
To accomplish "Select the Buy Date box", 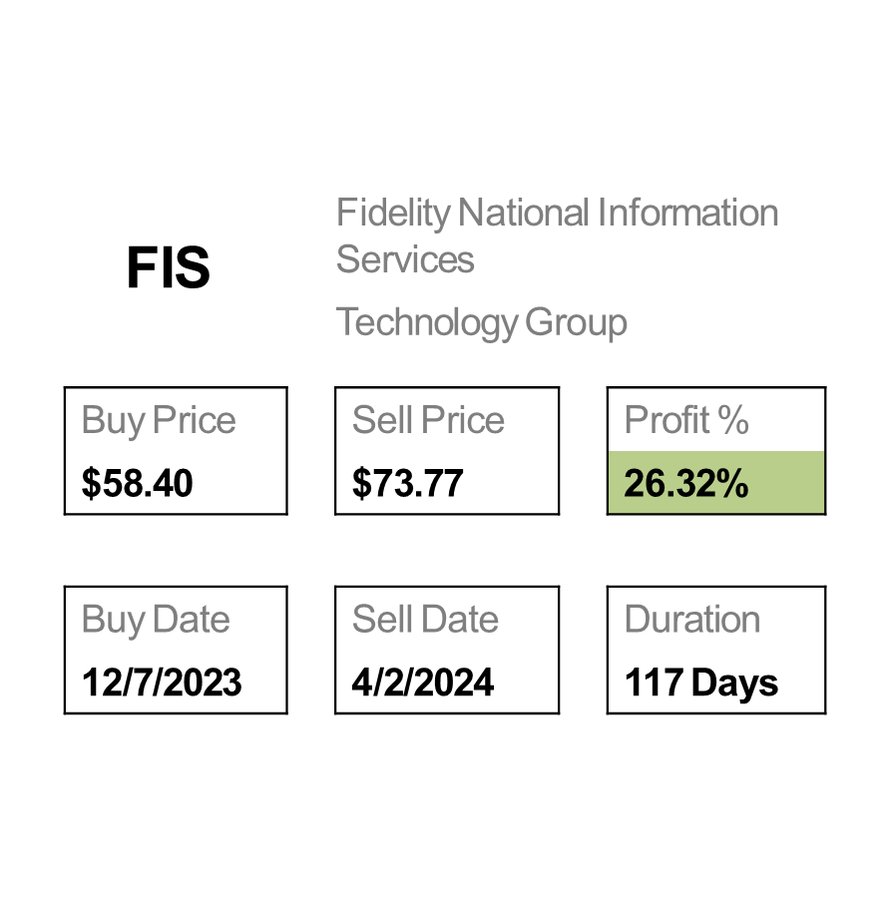I will pyautogui.click(x=175, y=650).
